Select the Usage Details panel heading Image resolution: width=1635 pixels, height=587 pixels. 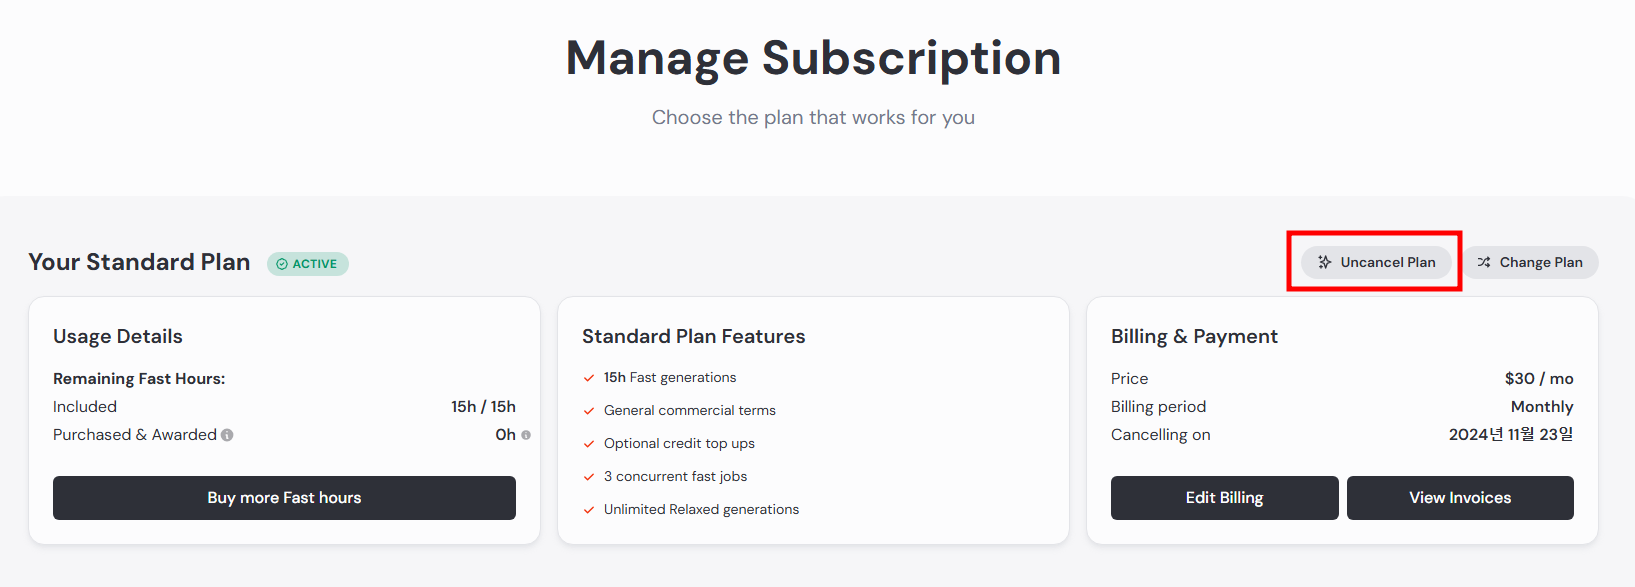117,336
